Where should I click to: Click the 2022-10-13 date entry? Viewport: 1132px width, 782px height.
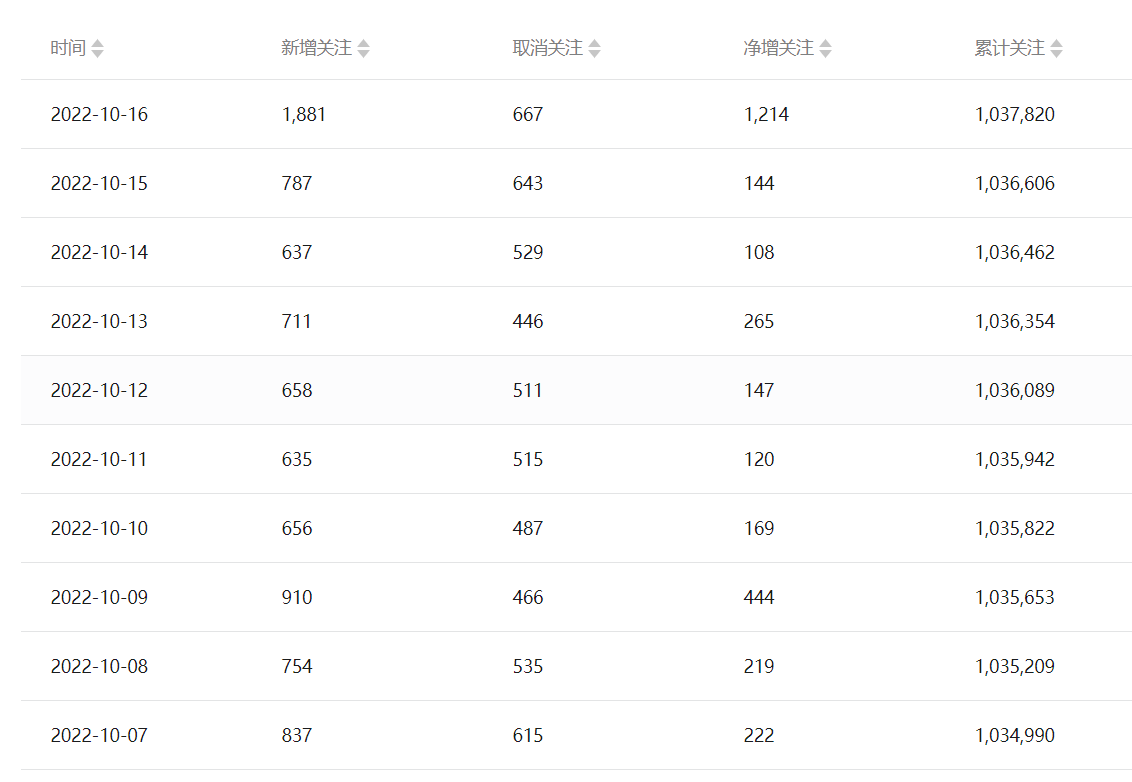coord(99,322)
